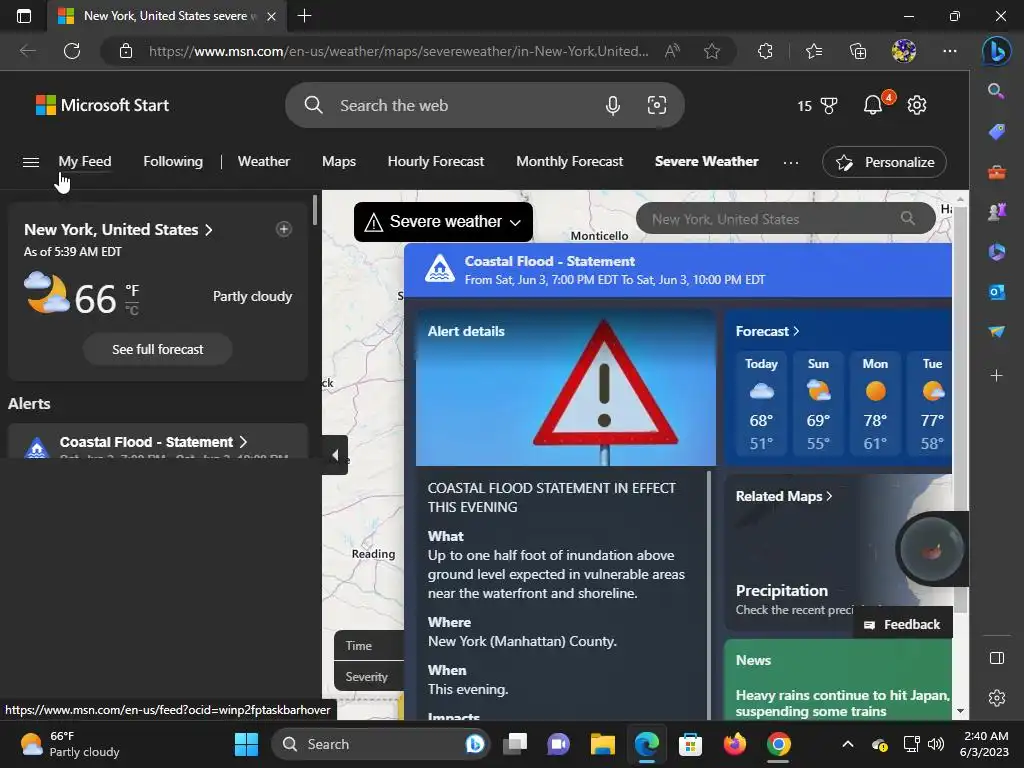Open Chrome from taskbar
The width and height of the screenshot is (1024, 768).
[778, 744]
